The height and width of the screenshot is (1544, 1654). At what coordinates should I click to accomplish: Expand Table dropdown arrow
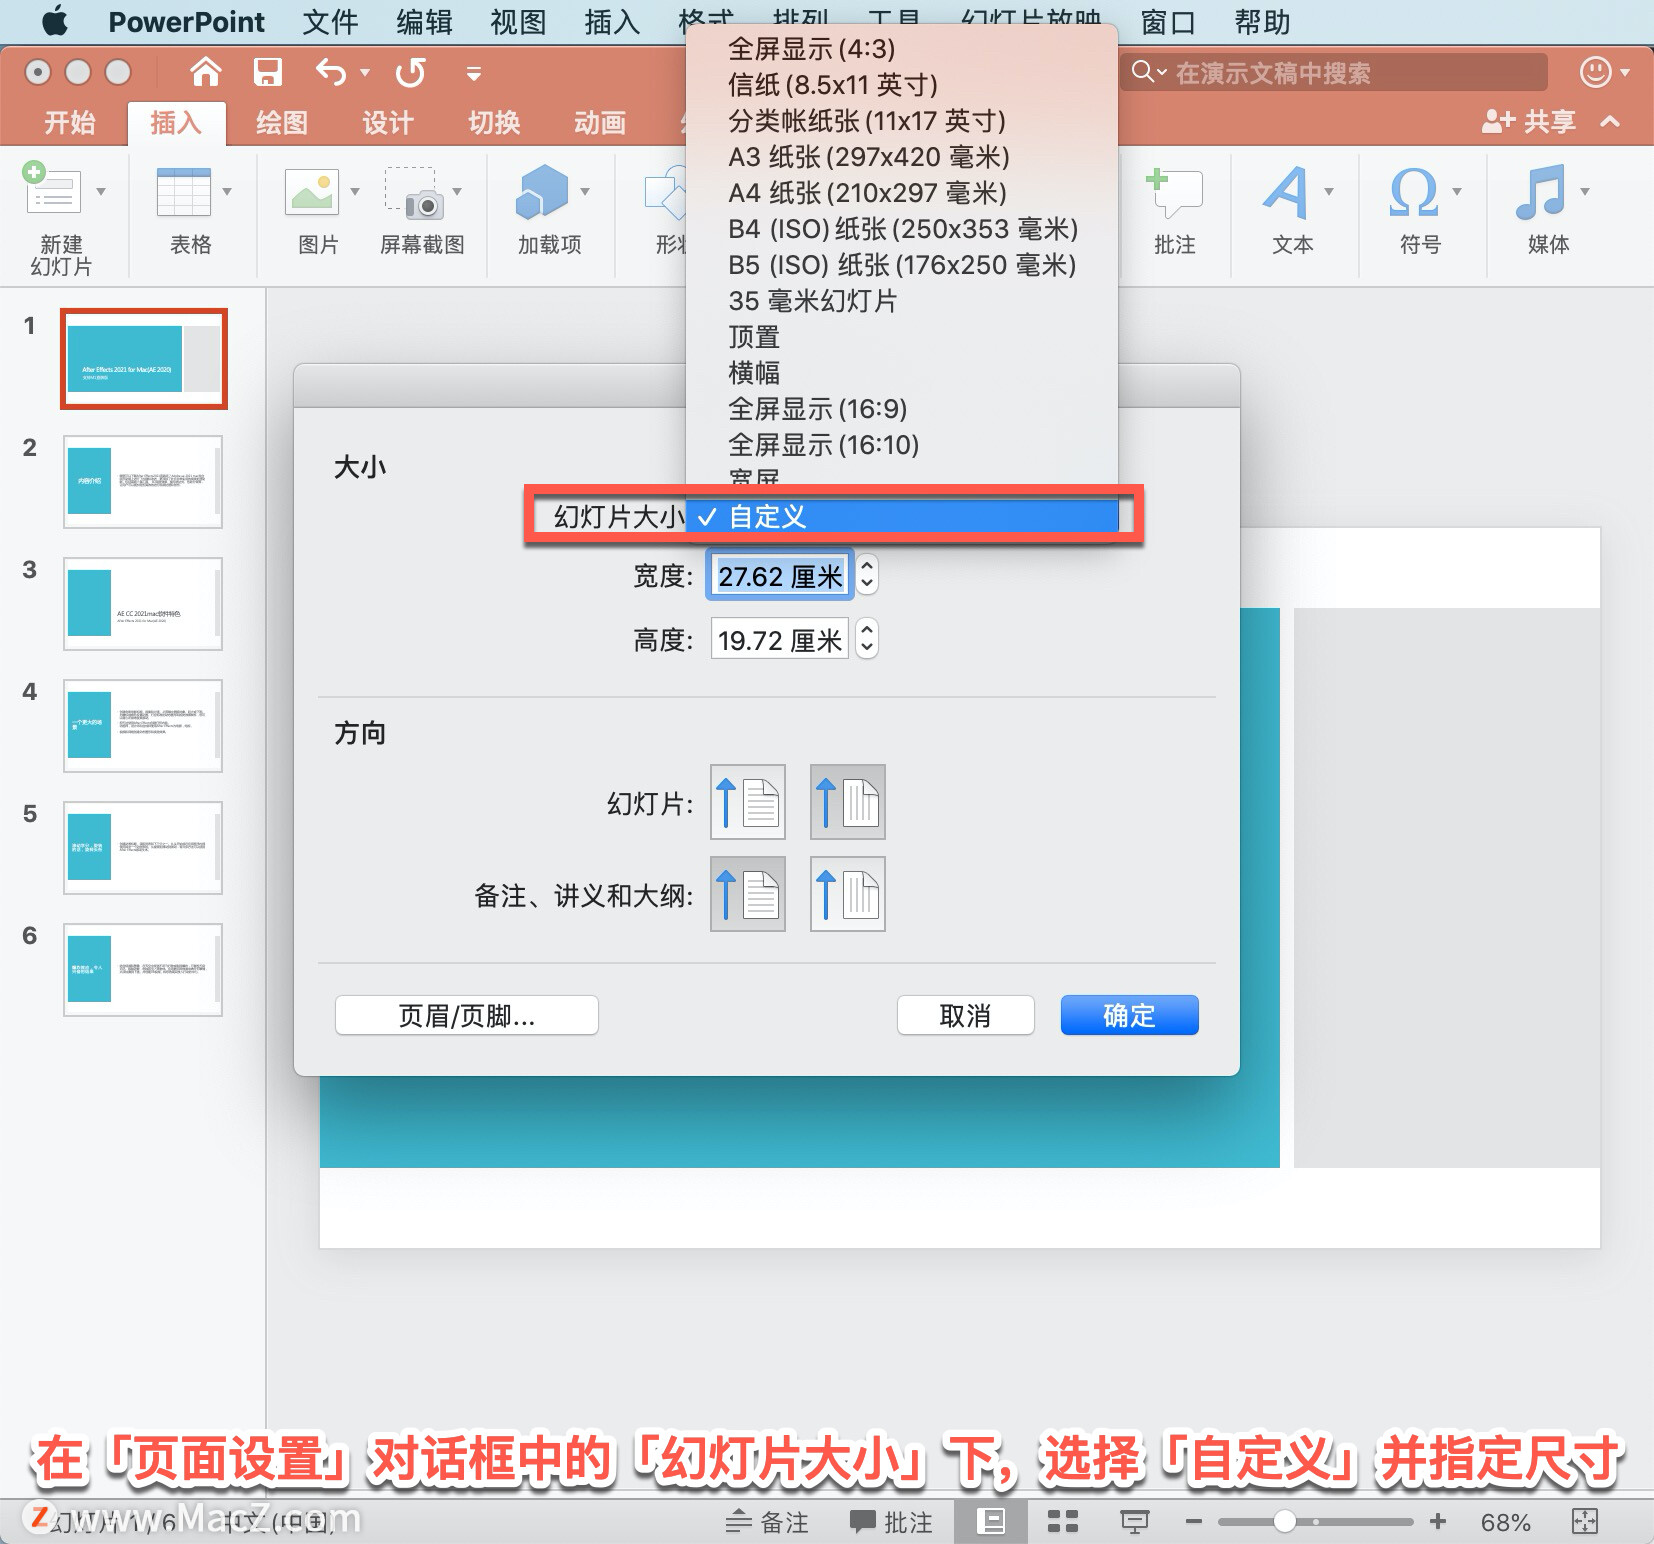pyautogui.click(x=227, y=191)
